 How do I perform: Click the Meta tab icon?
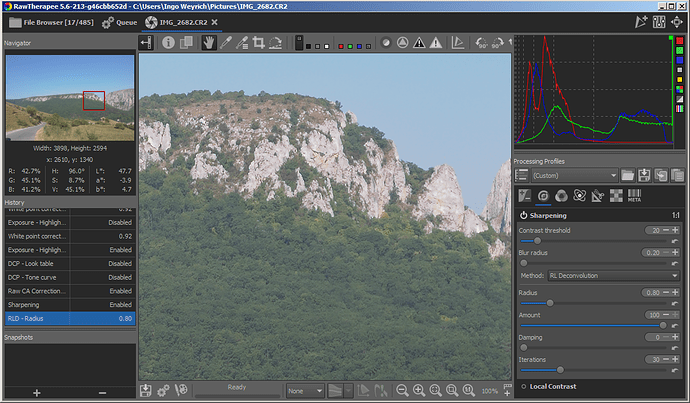[x=634, y=195]
